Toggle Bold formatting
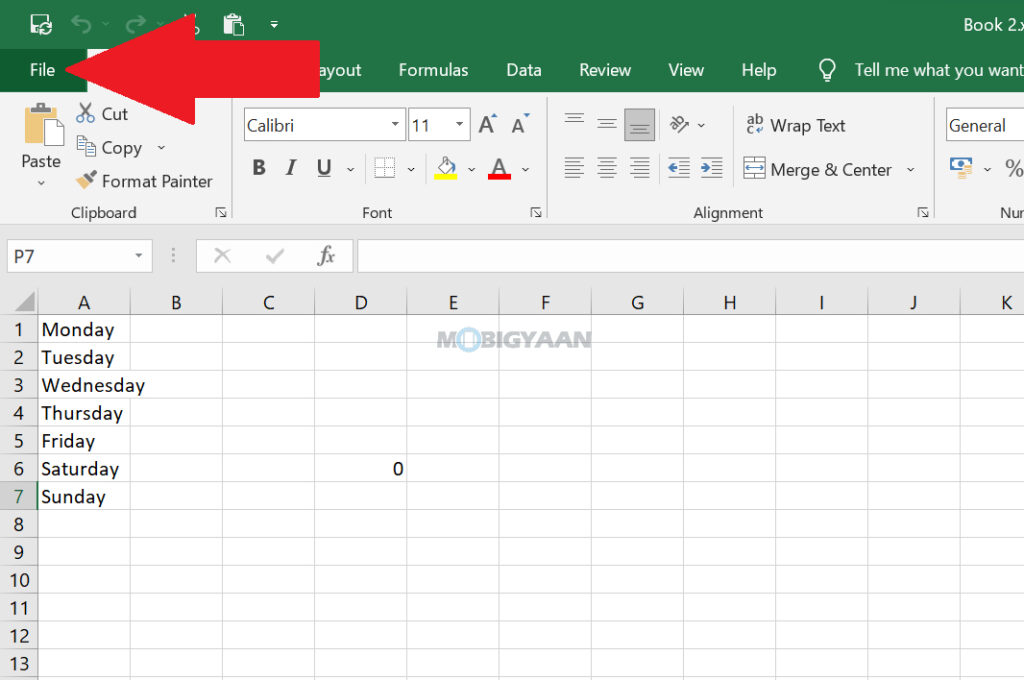This screenshot has width=1024, height=680. click(x=259, y=167)
